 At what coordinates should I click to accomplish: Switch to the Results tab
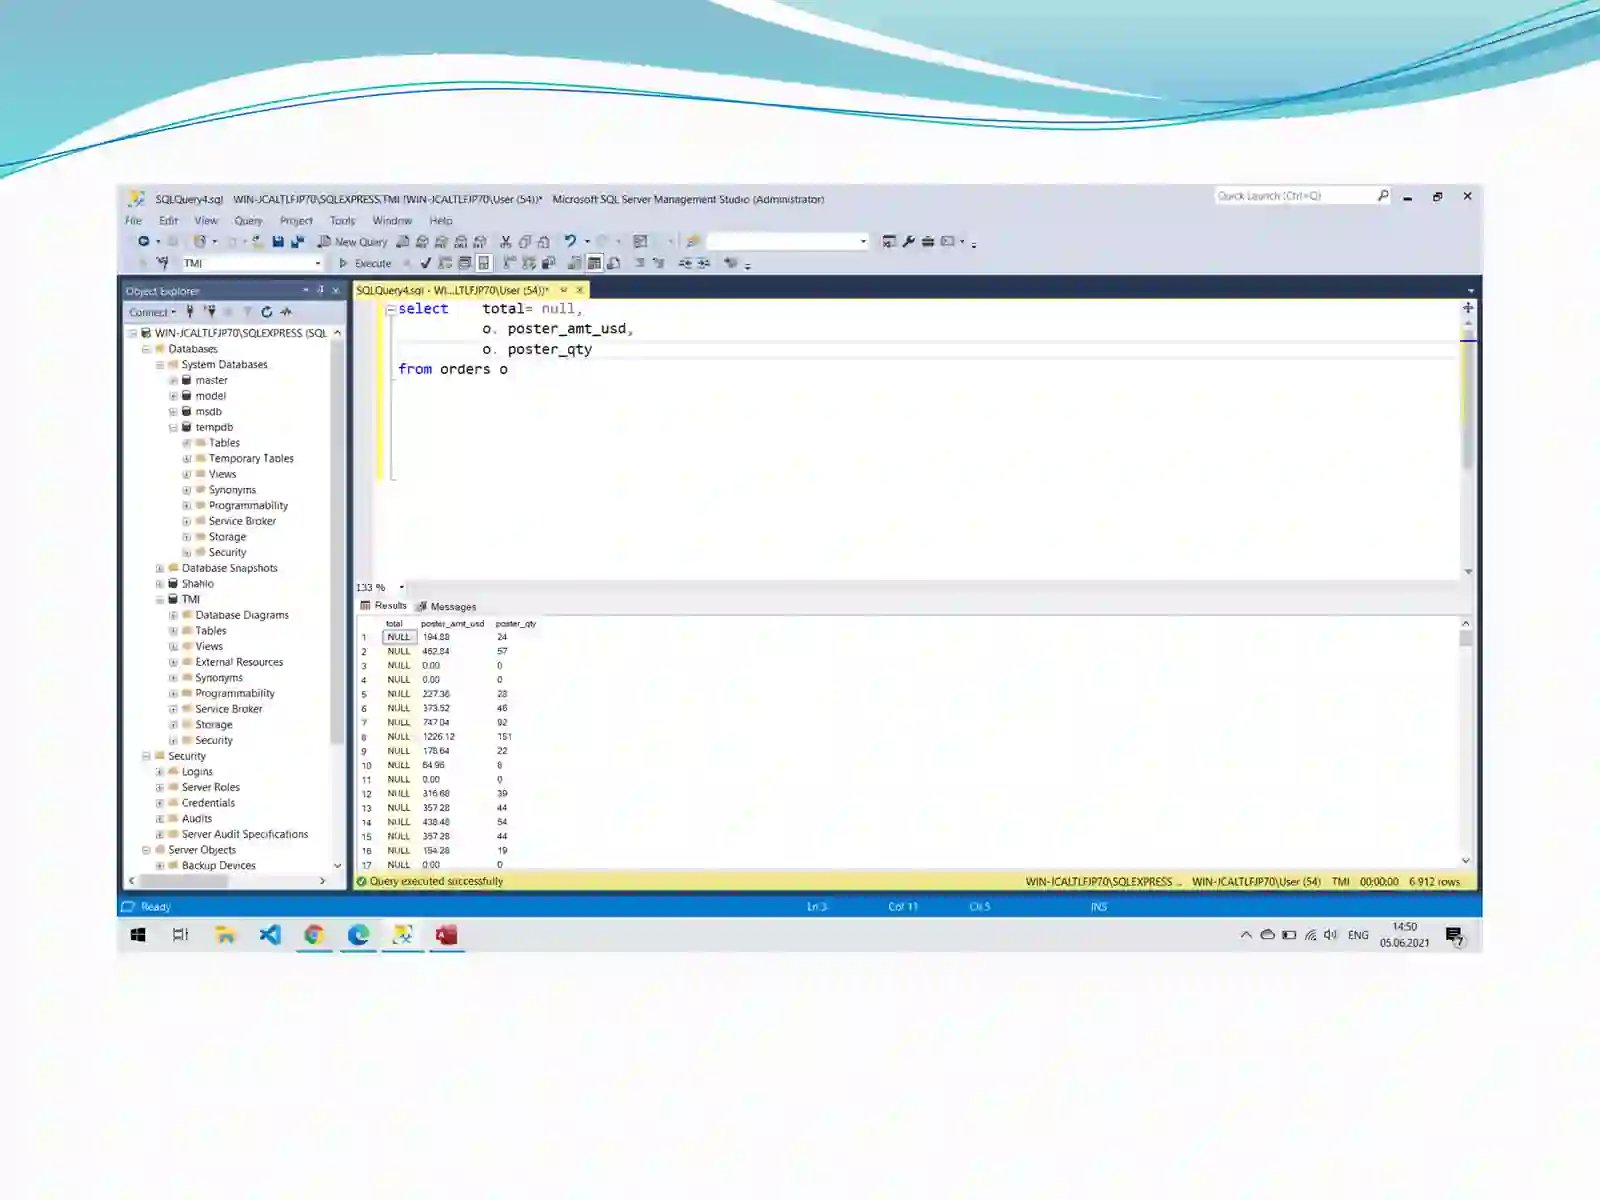pyautogui.click(x=384, y=606)
